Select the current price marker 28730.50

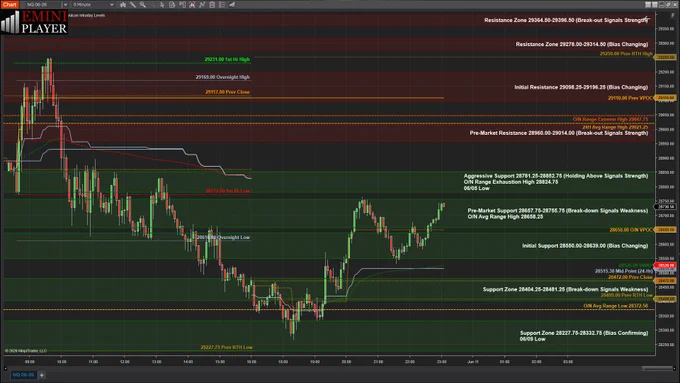[666, 207]
